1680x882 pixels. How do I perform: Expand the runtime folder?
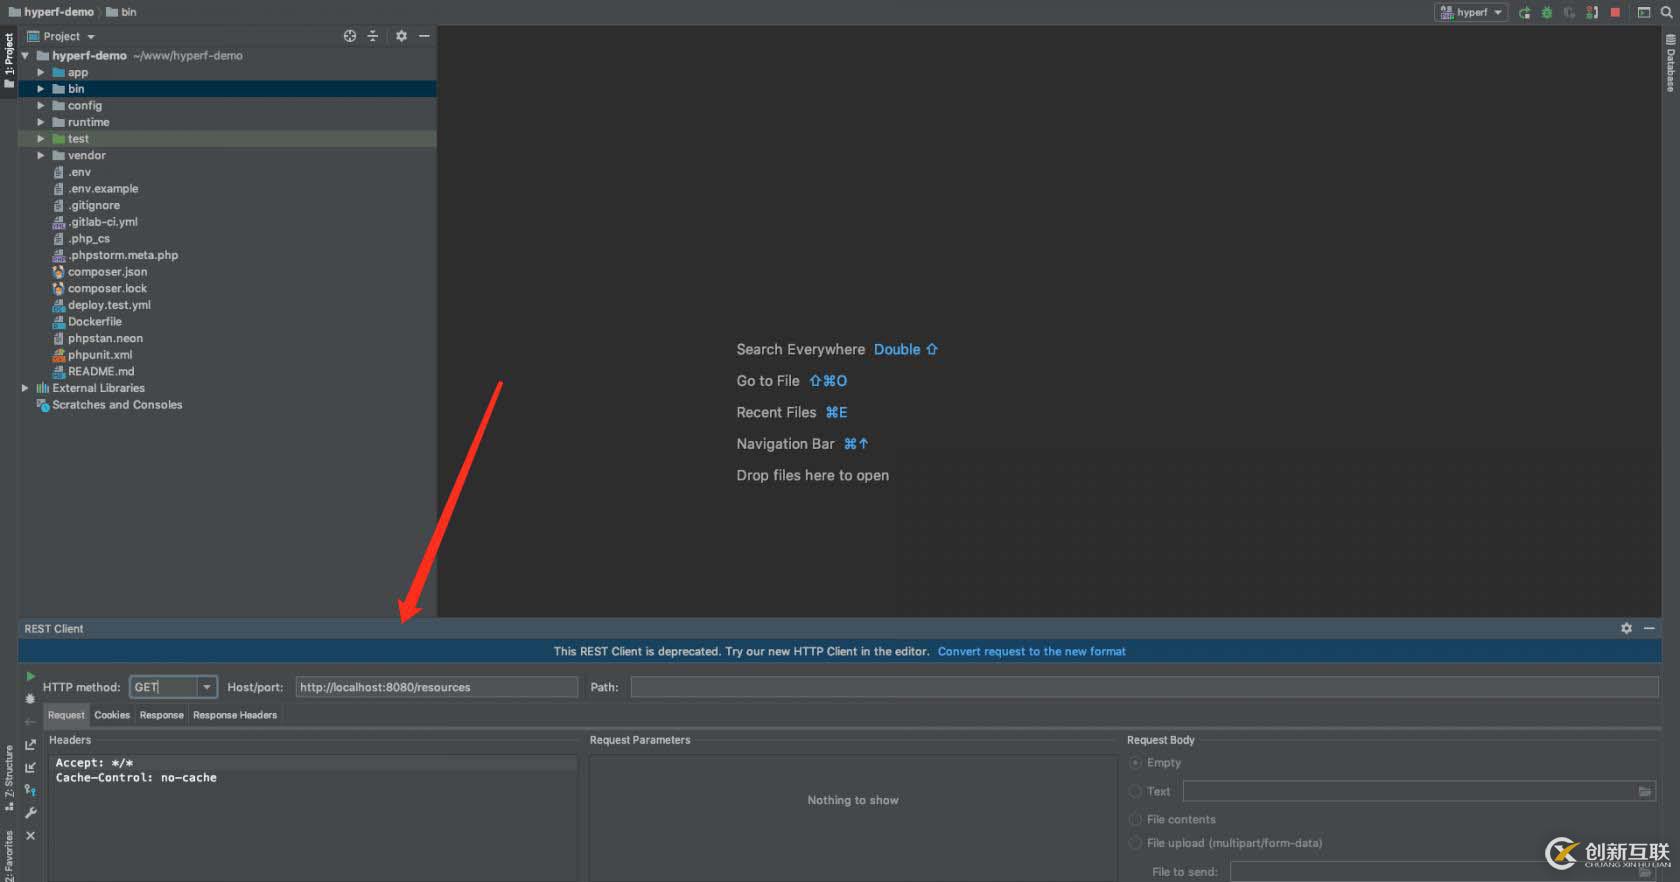point(41,122)
